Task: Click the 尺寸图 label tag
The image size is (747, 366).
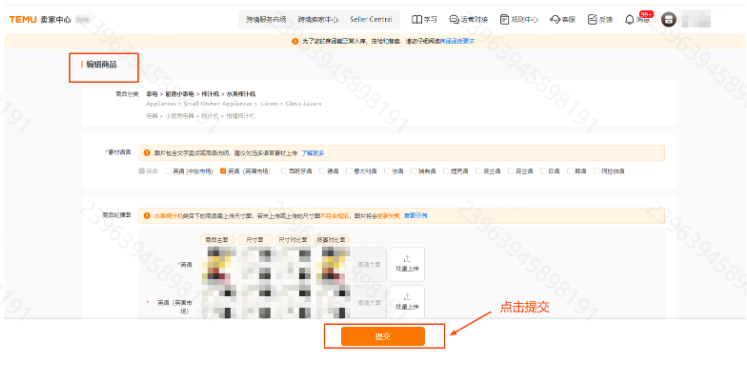Action: pyautogui.click(x=255, y=239)
